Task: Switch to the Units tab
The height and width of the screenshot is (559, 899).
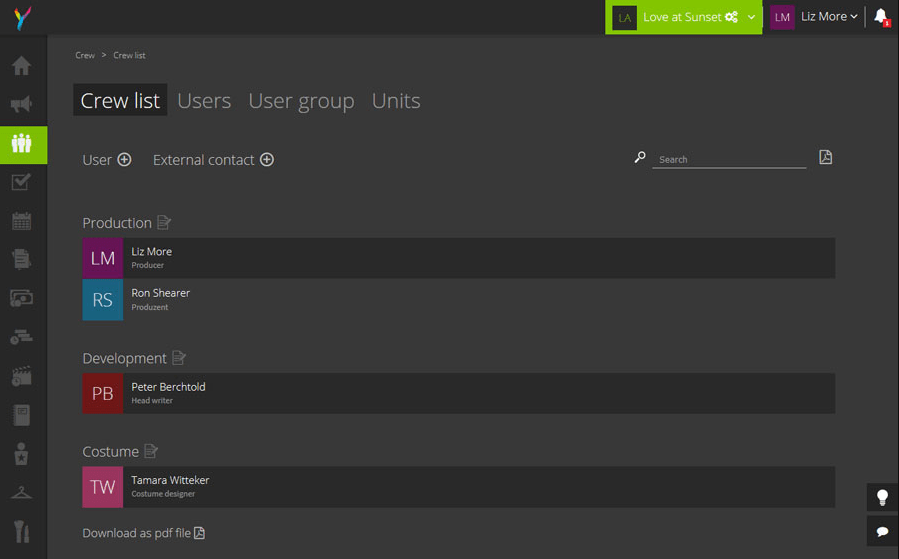Action: [x=396, y=101]
